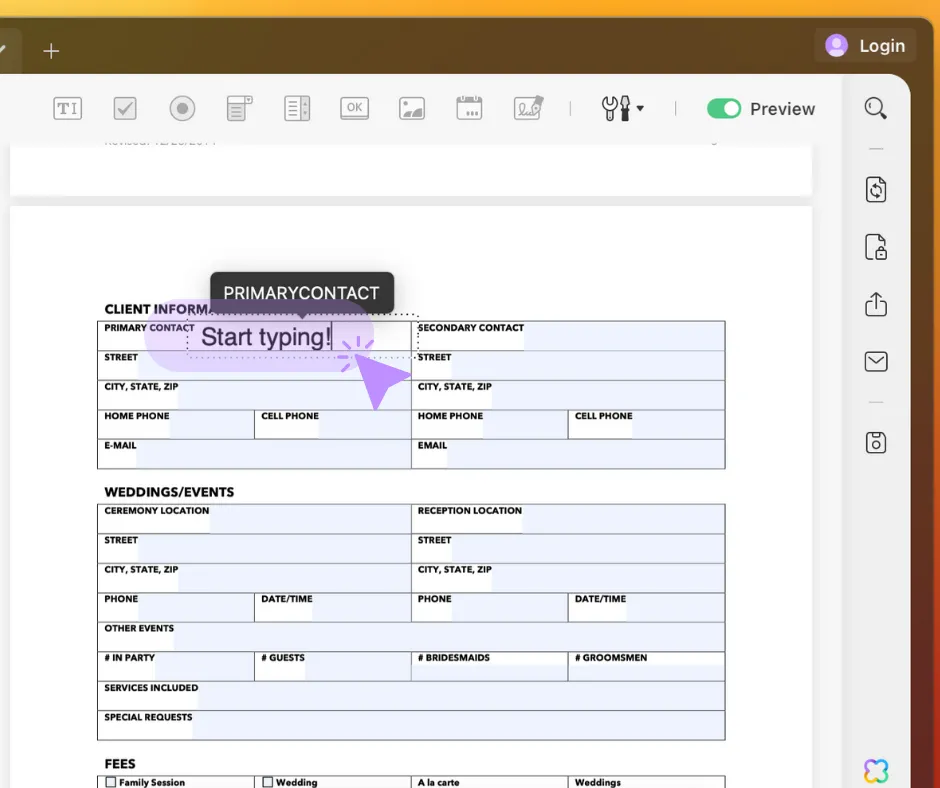
Task: Open the Email option in the right sidebar
Action: [x=875, y=361]
